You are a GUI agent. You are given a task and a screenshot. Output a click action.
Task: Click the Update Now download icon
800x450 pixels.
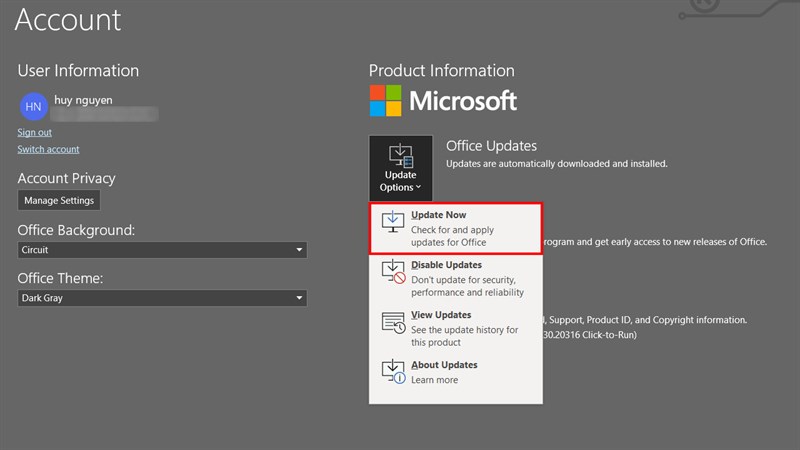pyautogui.click(x=393, y=222)
